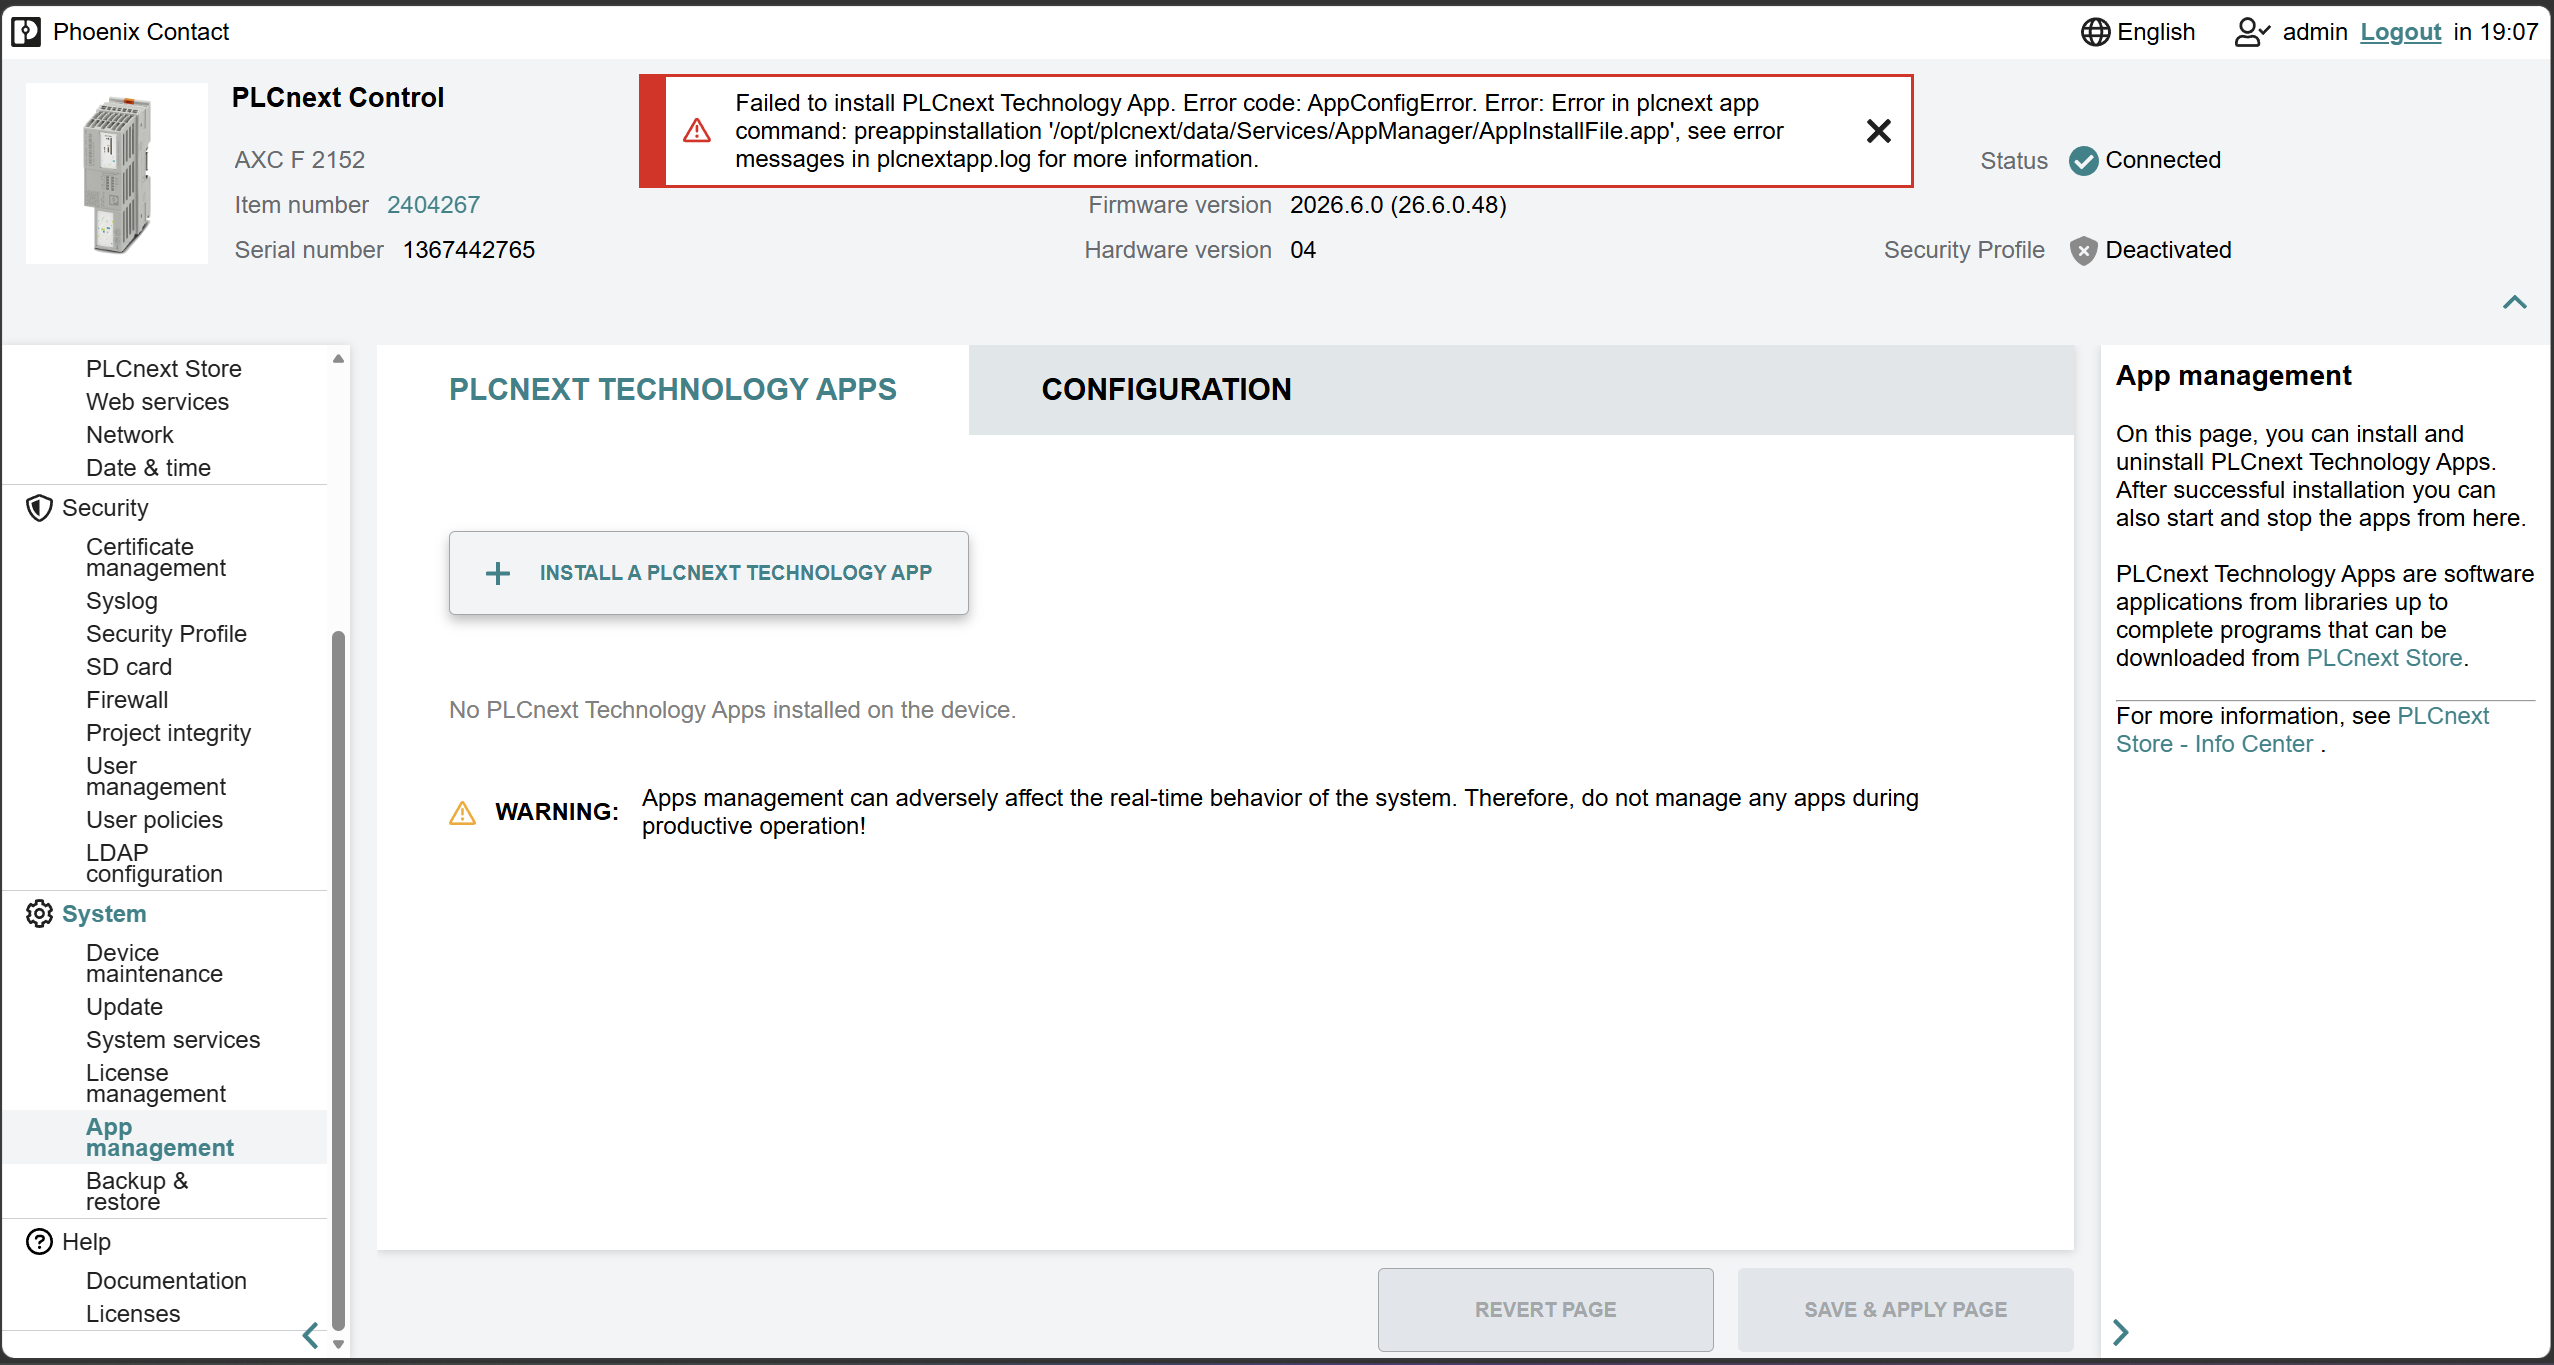Image resolution: width=2554 pixels, height=1365 pixels.
Task: Click the plus icon on install button
Action: click(497, 573)
